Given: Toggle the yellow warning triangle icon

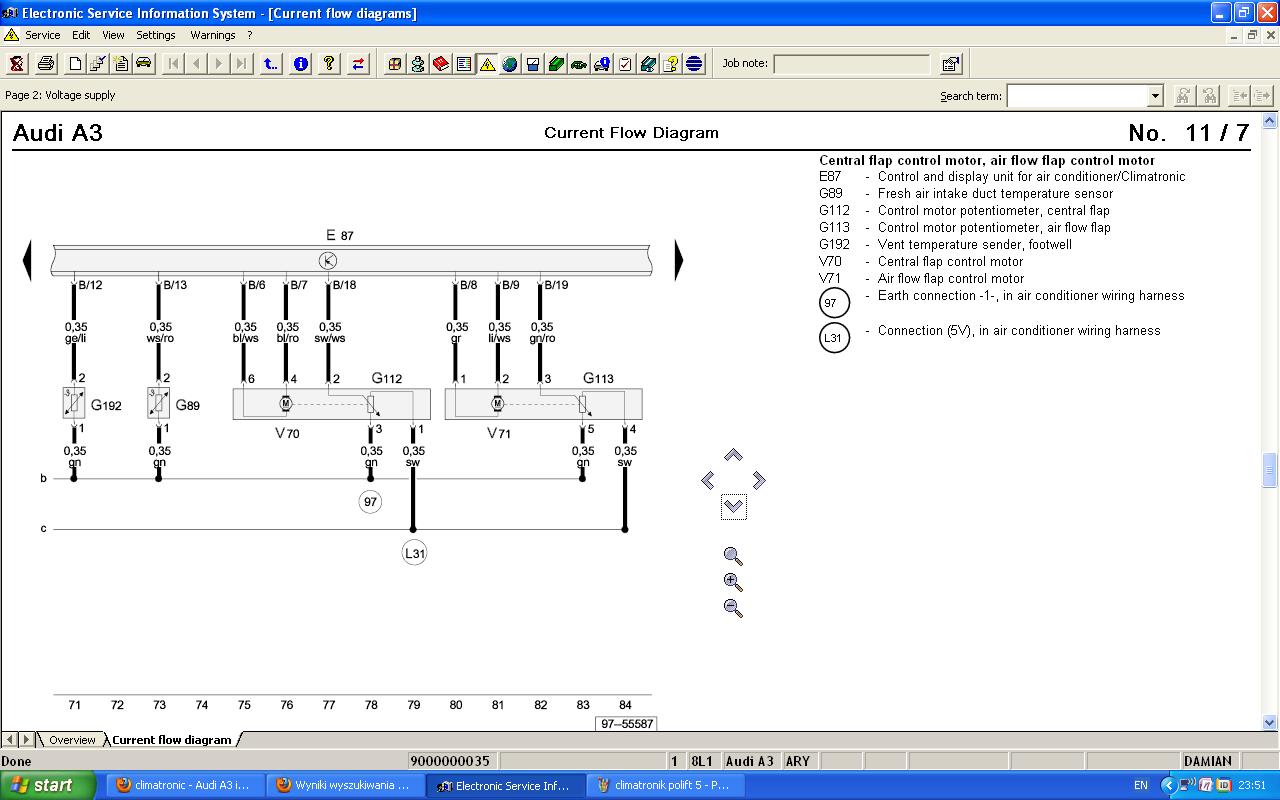Looking at the screenshot, I should [x=487, y=64].
